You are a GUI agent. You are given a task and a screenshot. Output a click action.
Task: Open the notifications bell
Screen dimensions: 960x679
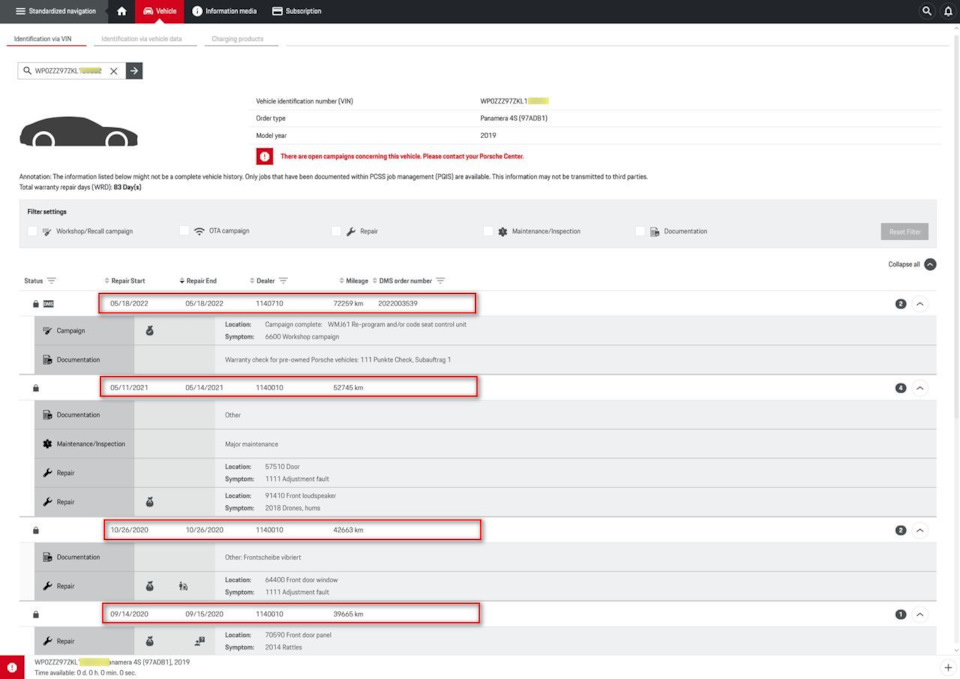tap(948, 11)
